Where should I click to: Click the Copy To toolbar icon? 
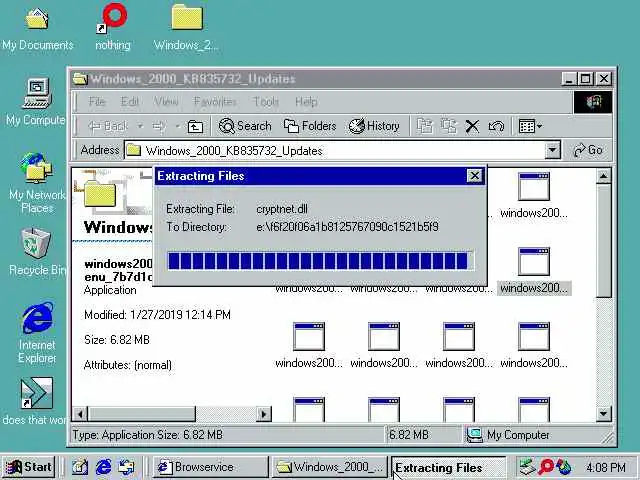(449, 126)
